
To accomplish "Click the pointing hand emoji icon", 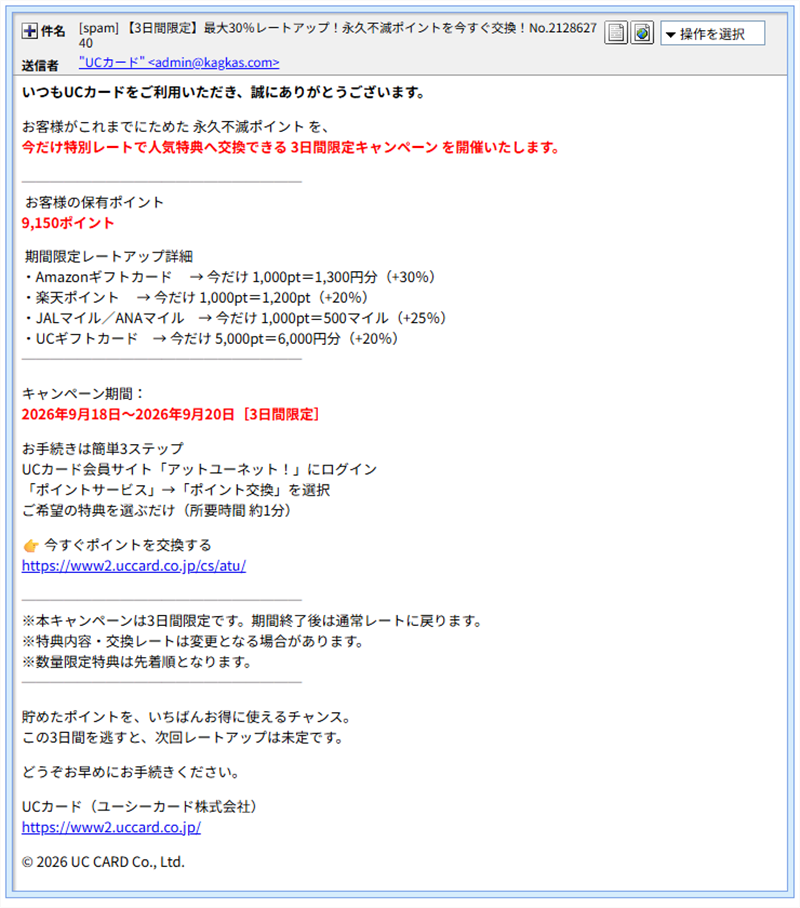I will 31,545.
